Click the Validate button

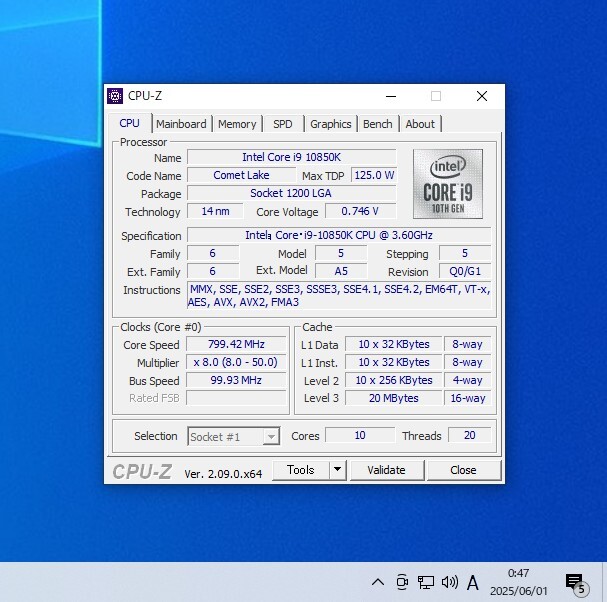click(x=386, y=470)
